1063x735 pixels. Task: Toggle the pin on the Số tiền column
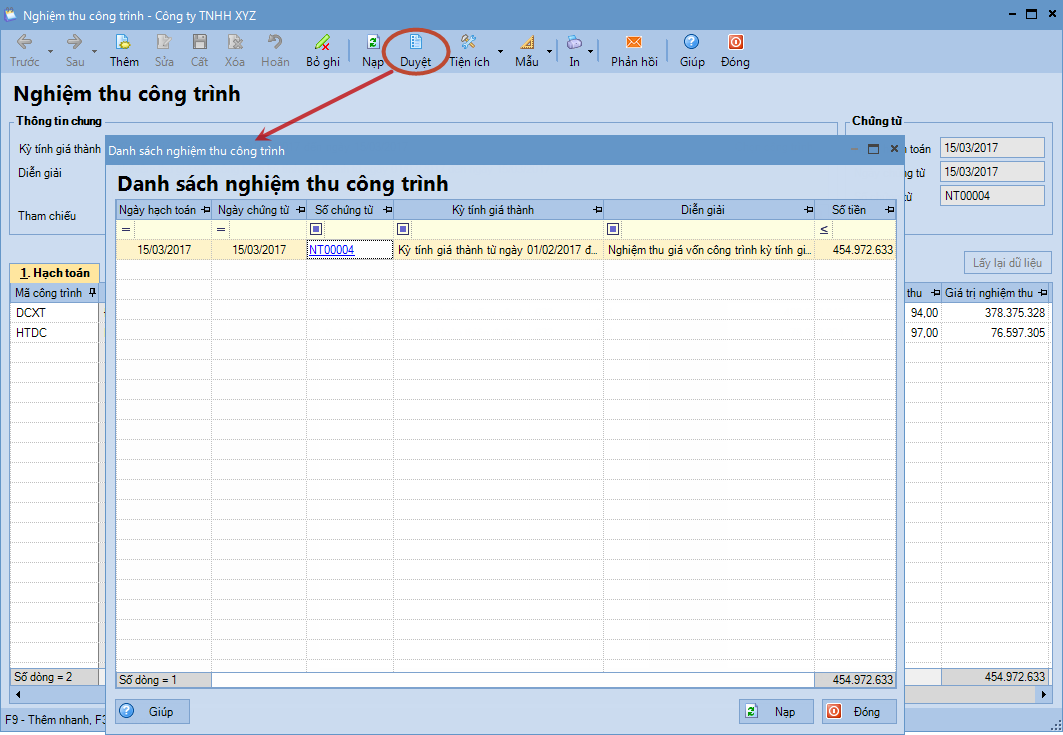(887, 210)
